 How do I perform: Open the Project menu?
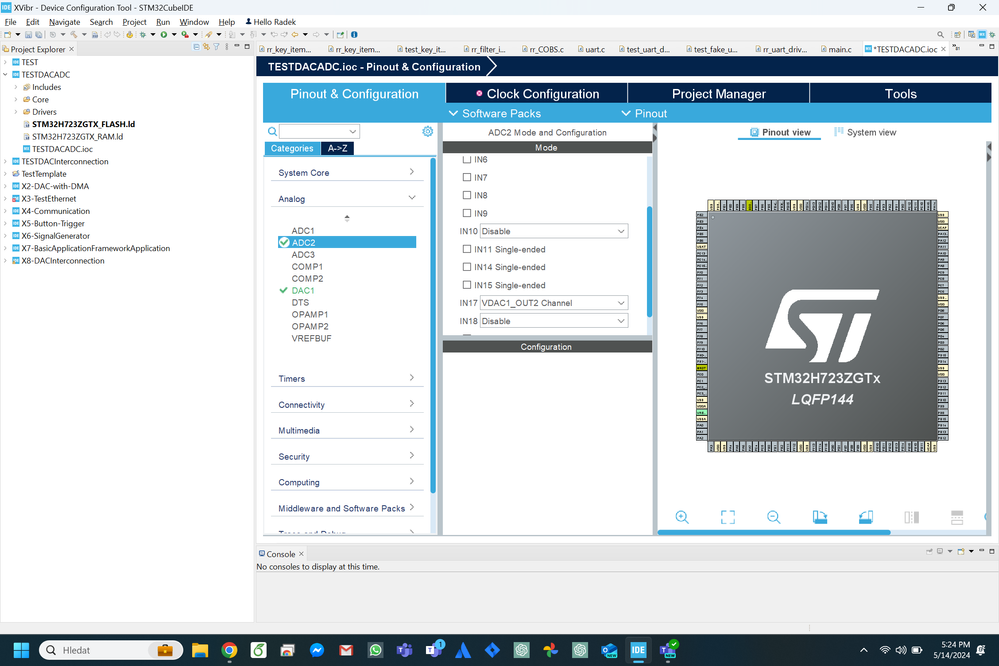[134, 22]
